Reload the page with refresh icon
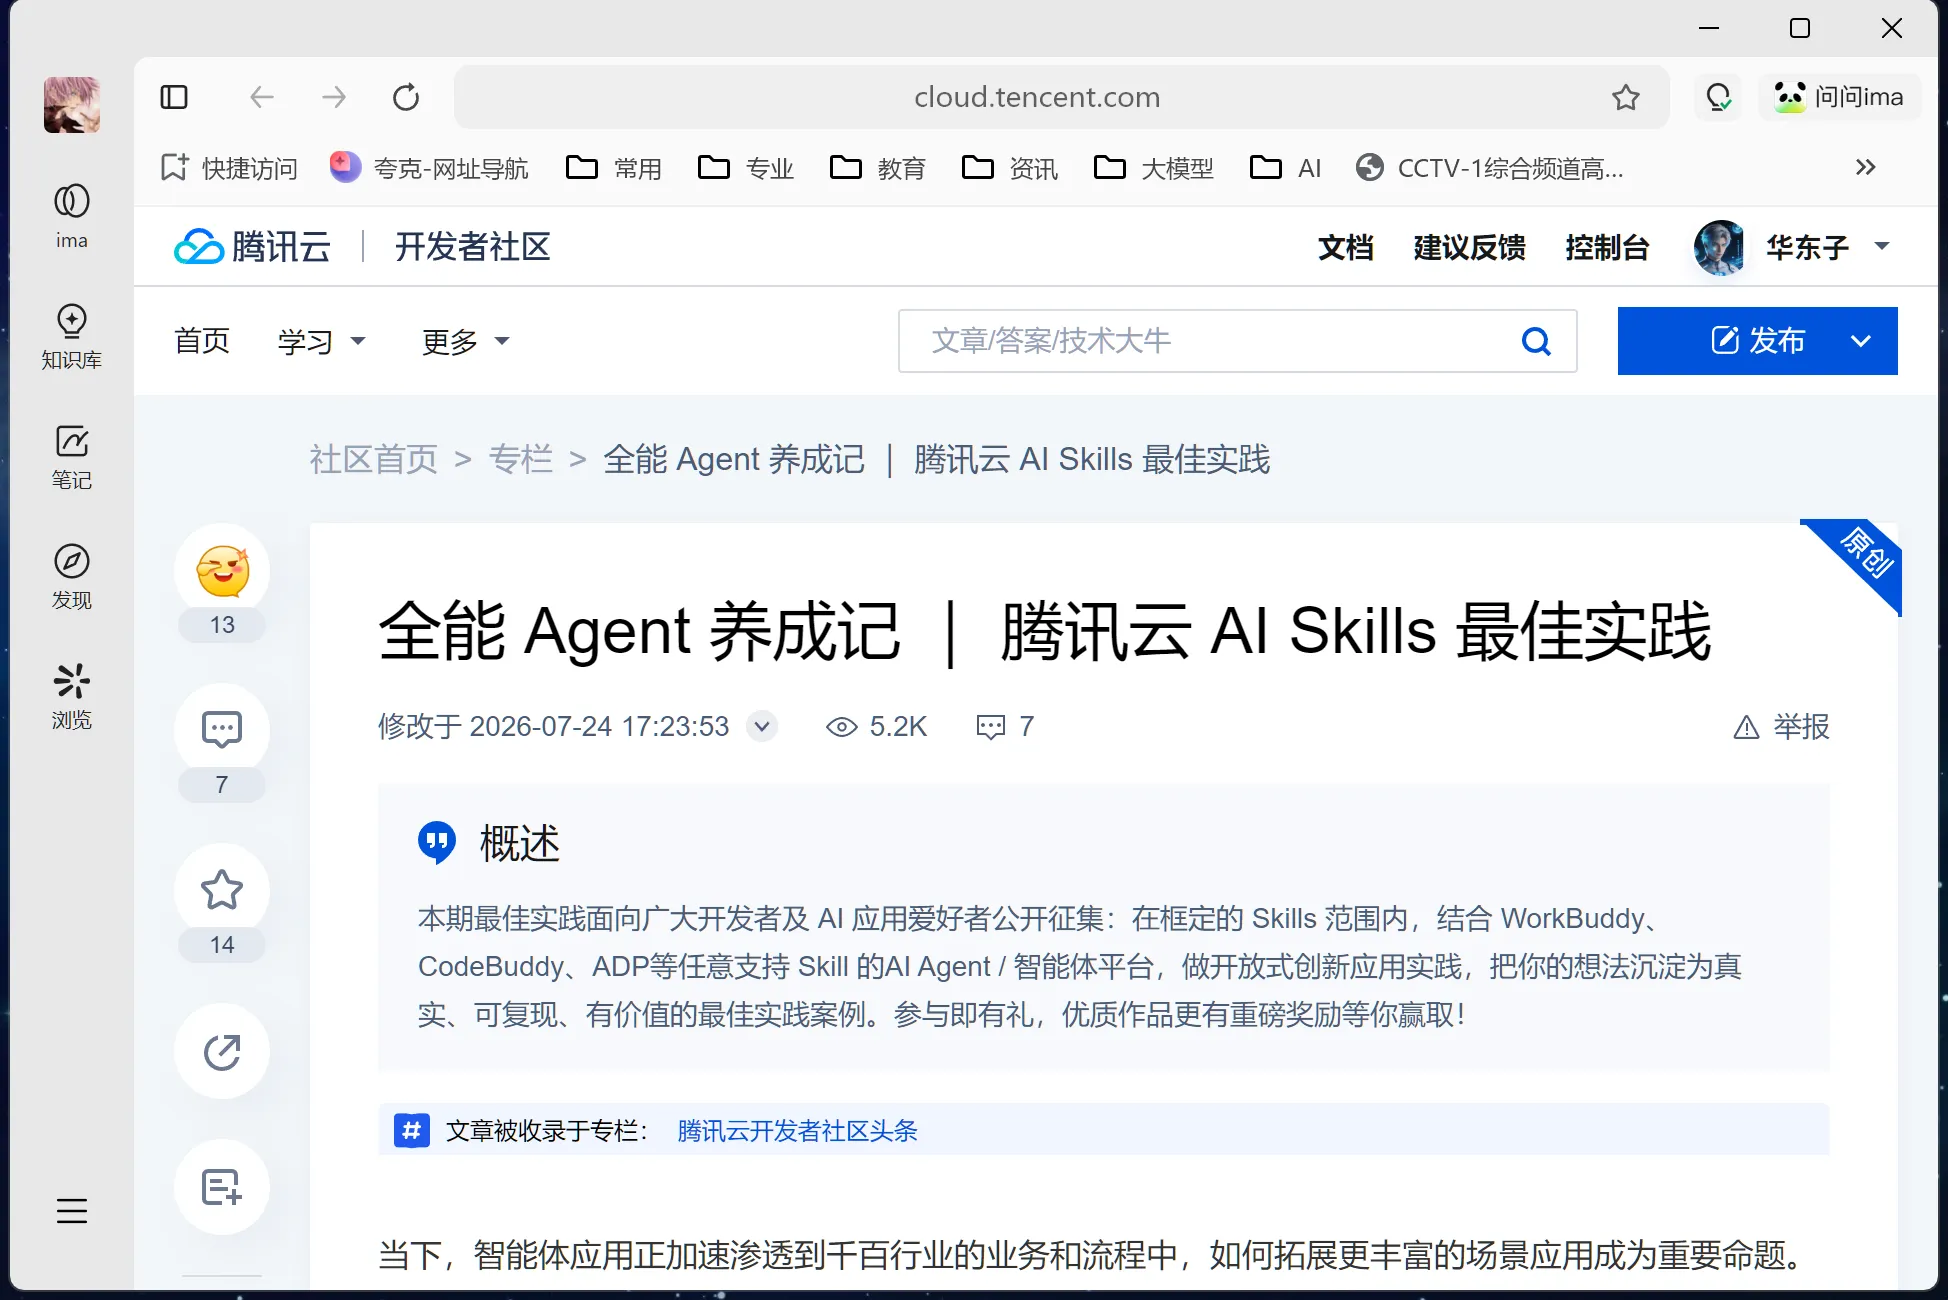The height and width of the screenshot is (1300, 1948). pyautogui.click(x=406, y=97)
